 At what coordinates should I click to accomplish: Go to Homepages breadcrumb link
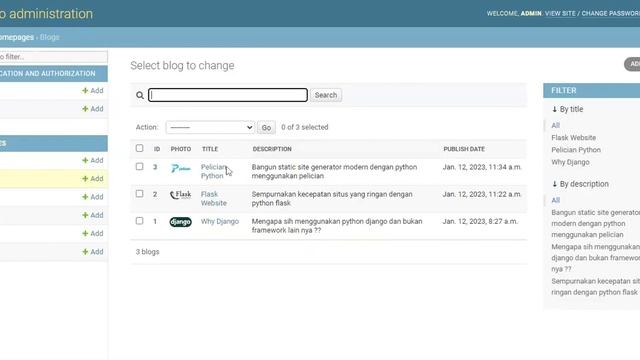click(17, 37)
